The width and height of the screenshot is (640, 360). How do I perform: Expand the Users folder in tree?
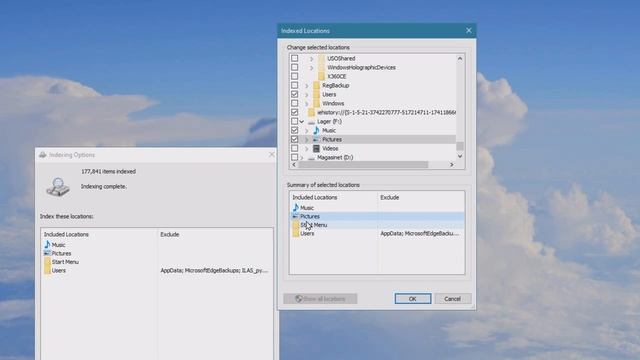pos(307,95)
